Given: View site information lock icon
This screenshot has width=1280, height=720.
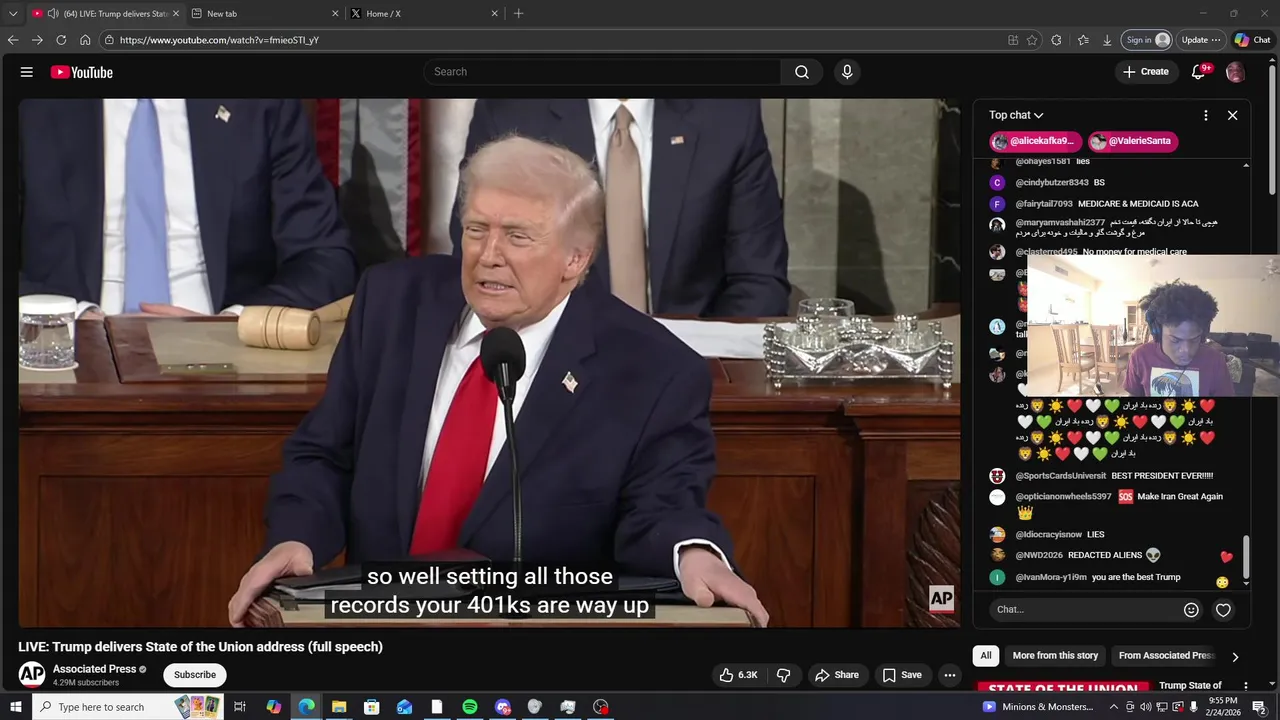Looking at the screenshot, I should point(109,40).
